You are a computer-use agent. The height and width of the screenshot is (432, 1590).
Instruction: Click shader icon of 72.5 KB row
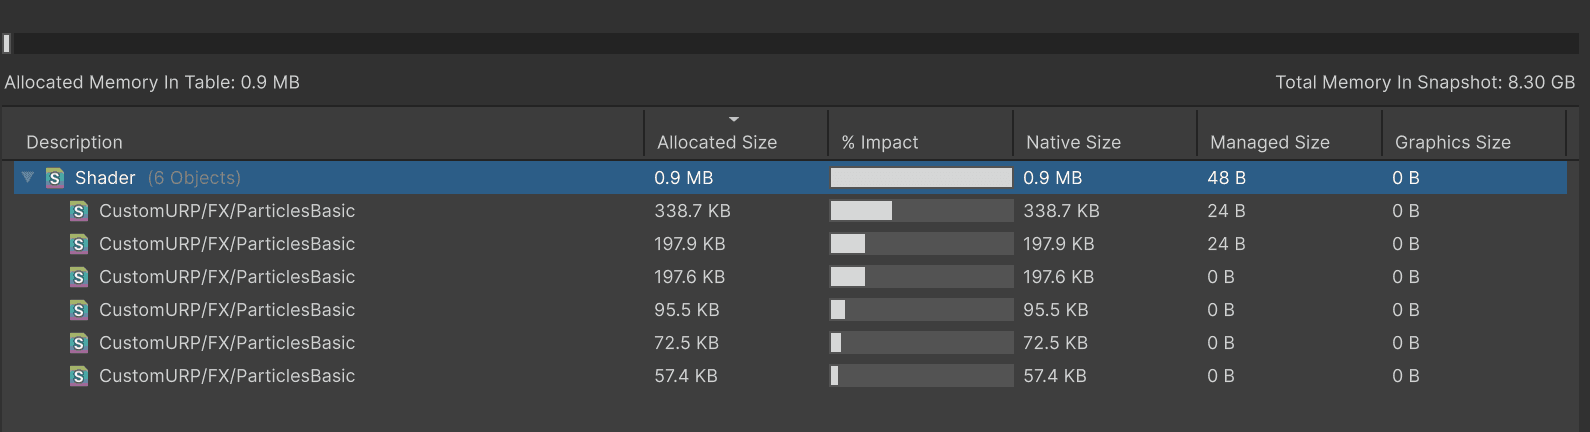(x=79, y=343)
